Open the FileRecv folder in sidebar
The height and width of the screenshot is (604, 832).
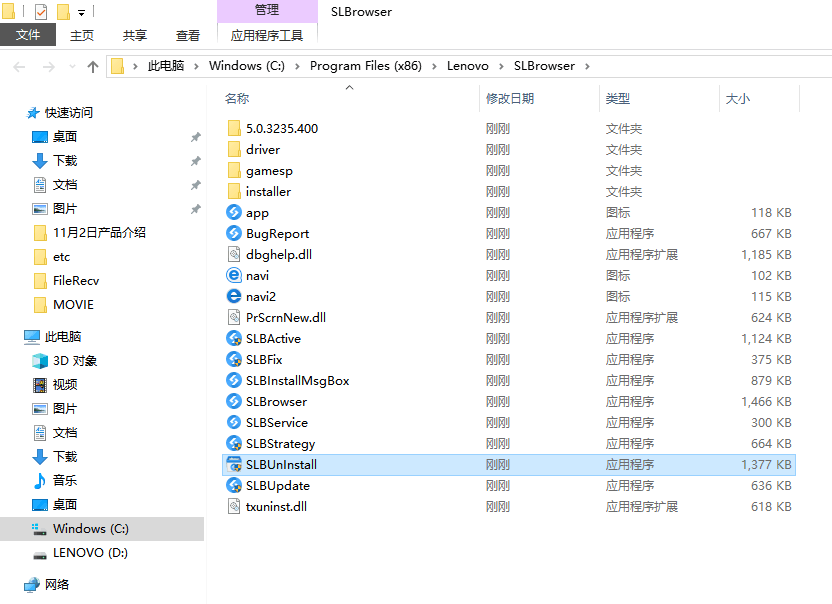pos(76,281)
